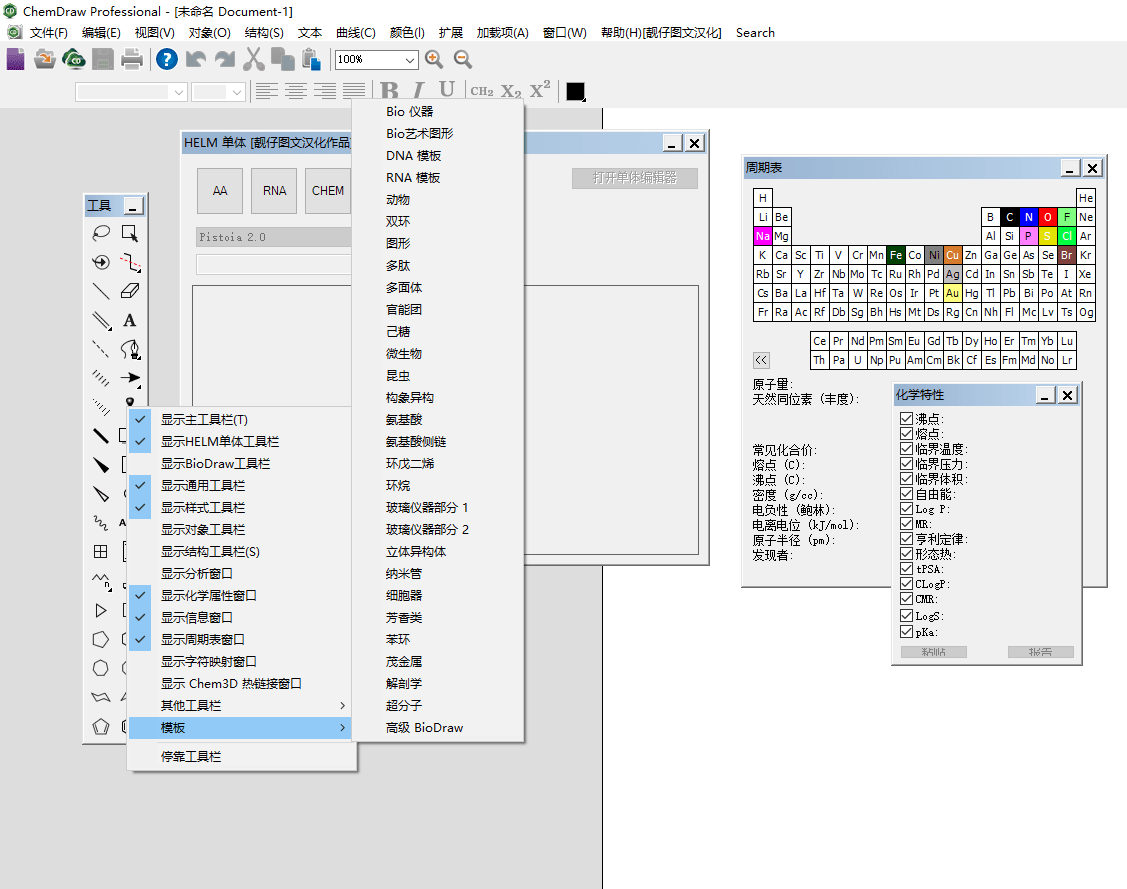The image size is (1127, 889).
Task: Click the HELM empty input box below Pistoia
Action: (x=274, y=264)
